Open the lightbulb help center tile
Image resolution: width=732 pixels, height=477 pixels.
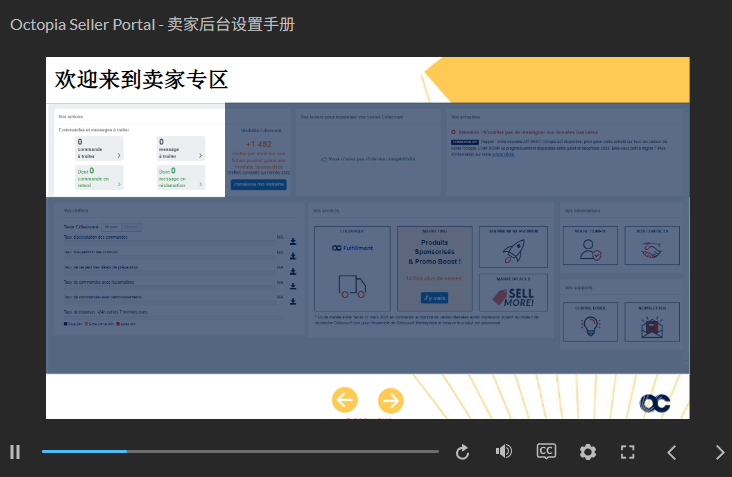click(x=591, y=322)
